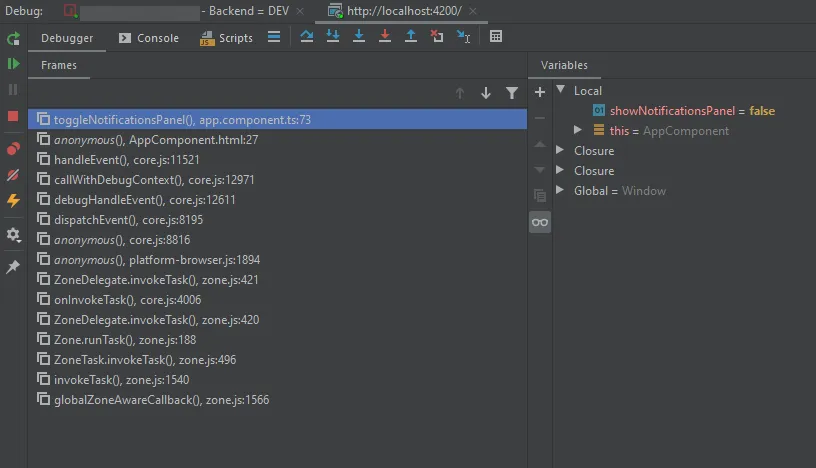Screen dimensions: 816x468
Task: Resume program with the green play icon
Action: (x=13, y=64)
